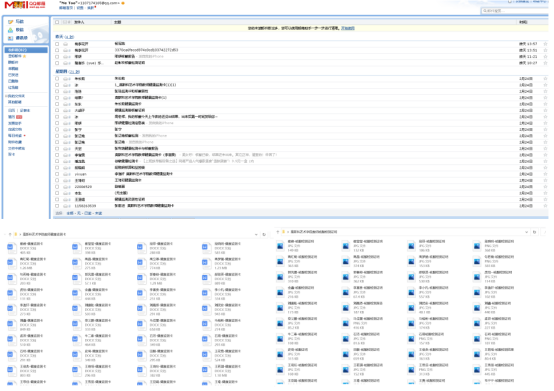Screen dimensions: 554x391
Task: Click folder icon in left explorer address bar
Action: [x=16, y=235]
